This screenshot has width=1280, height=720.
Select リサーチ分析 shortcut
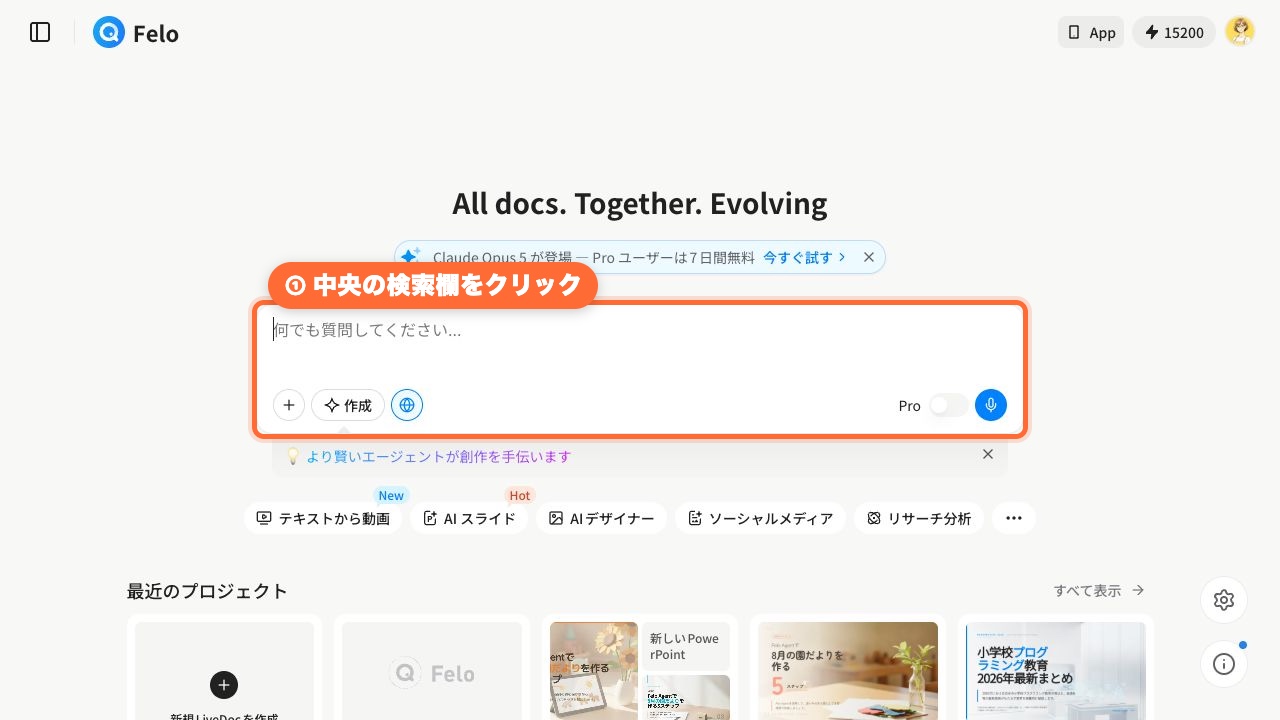919,518
